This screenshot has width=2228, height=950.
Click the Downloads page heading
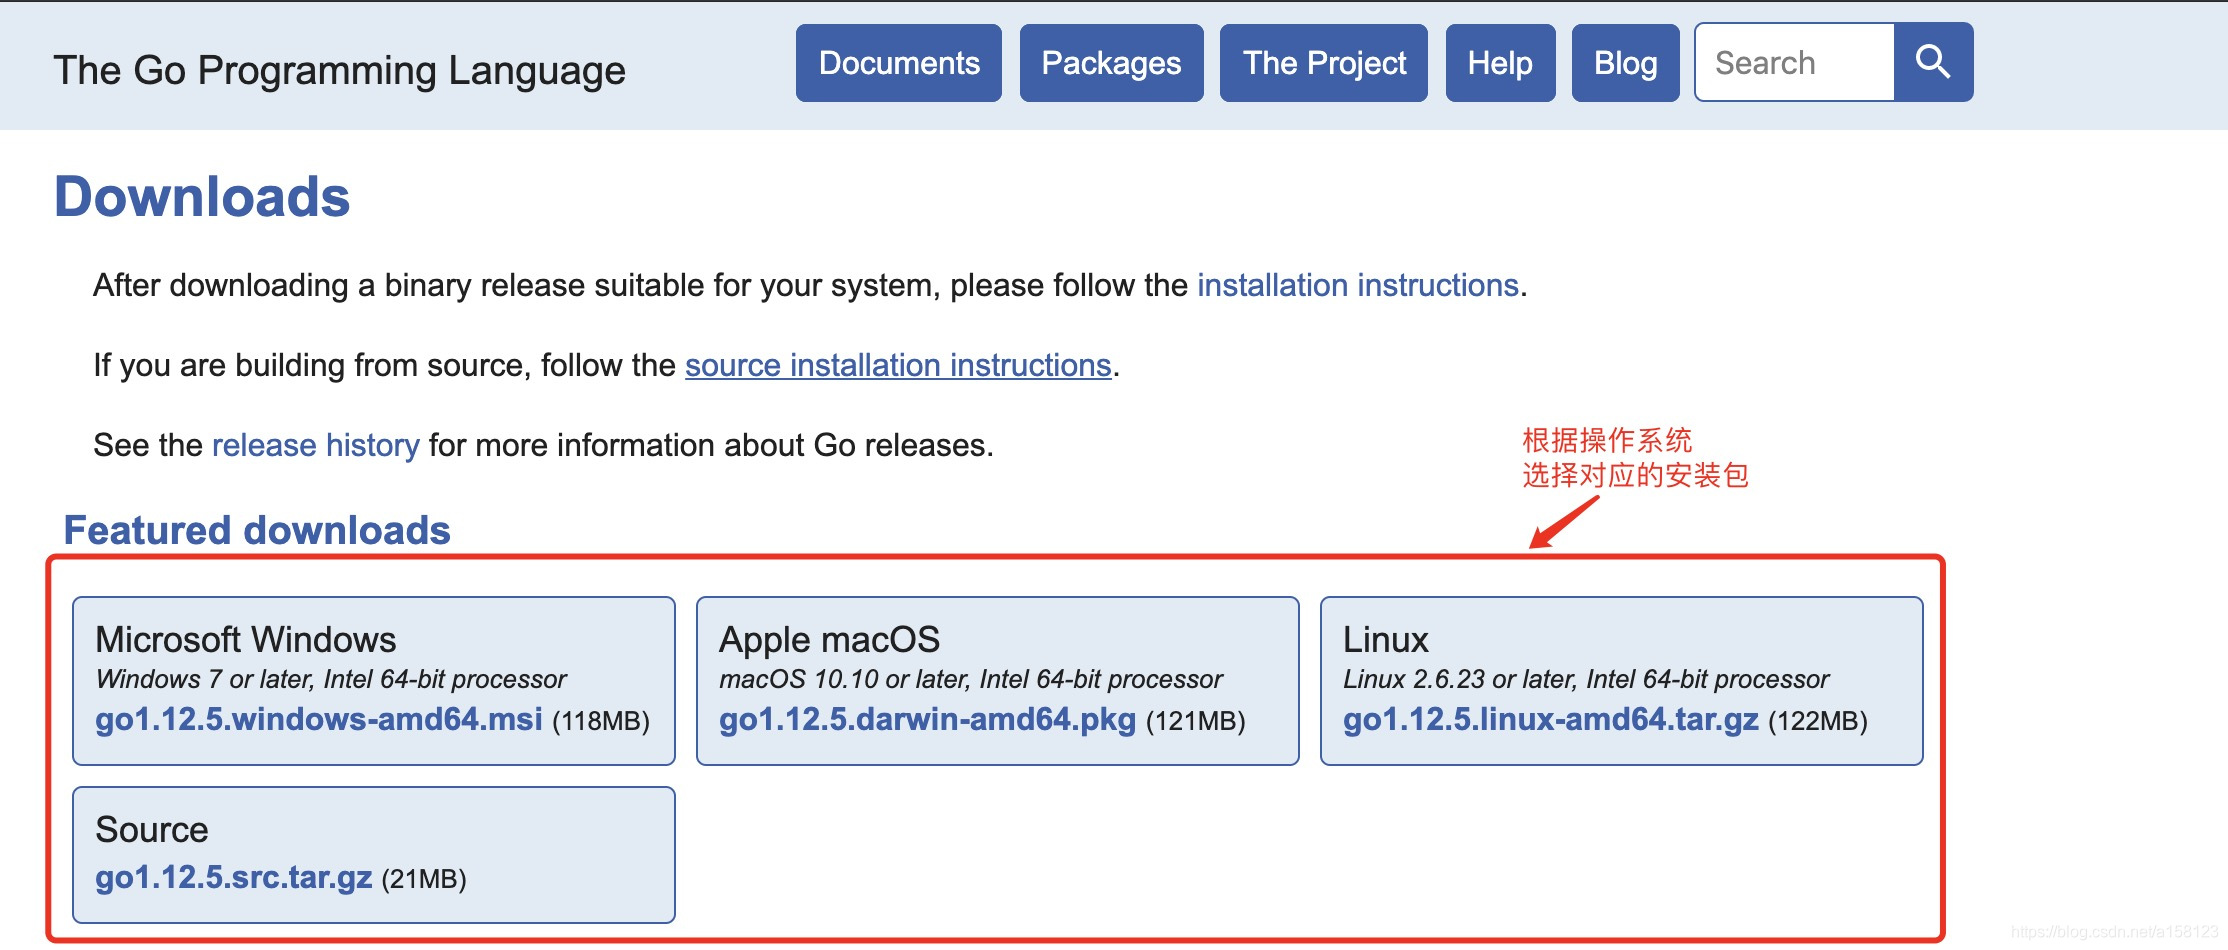[x=202, y=196]
